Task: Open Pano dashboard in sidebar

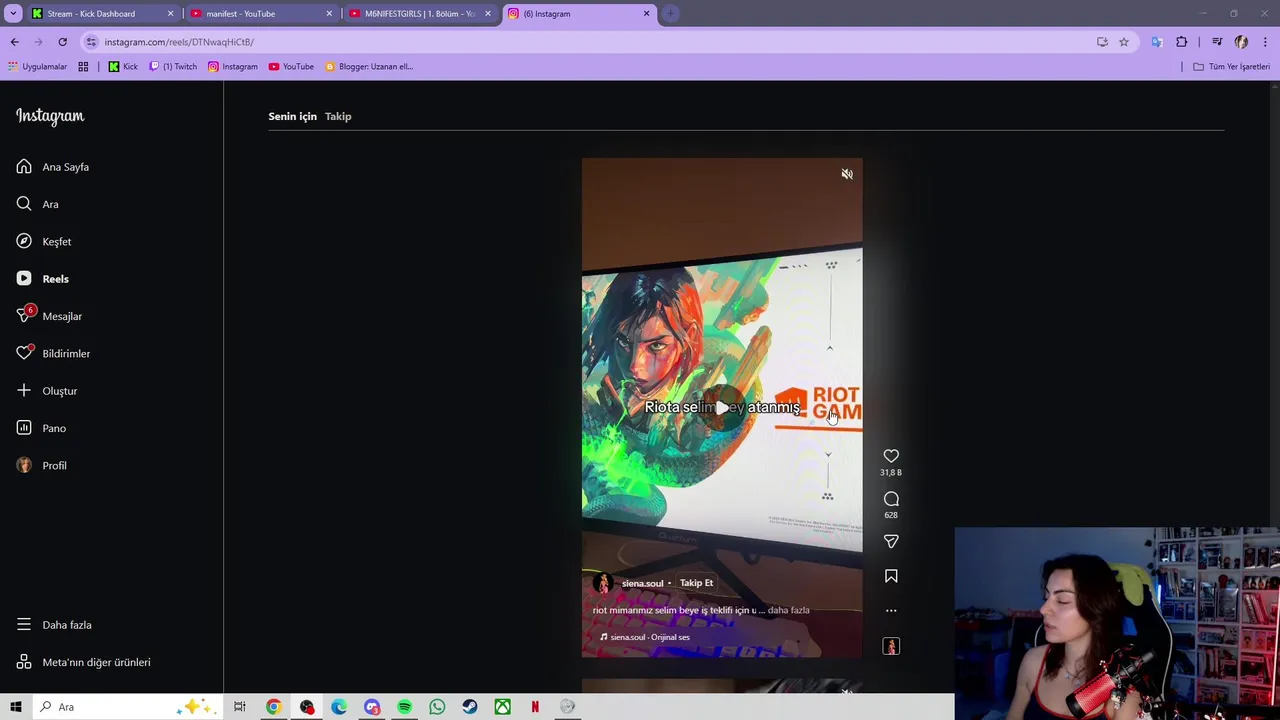Action: coord(41,428)
